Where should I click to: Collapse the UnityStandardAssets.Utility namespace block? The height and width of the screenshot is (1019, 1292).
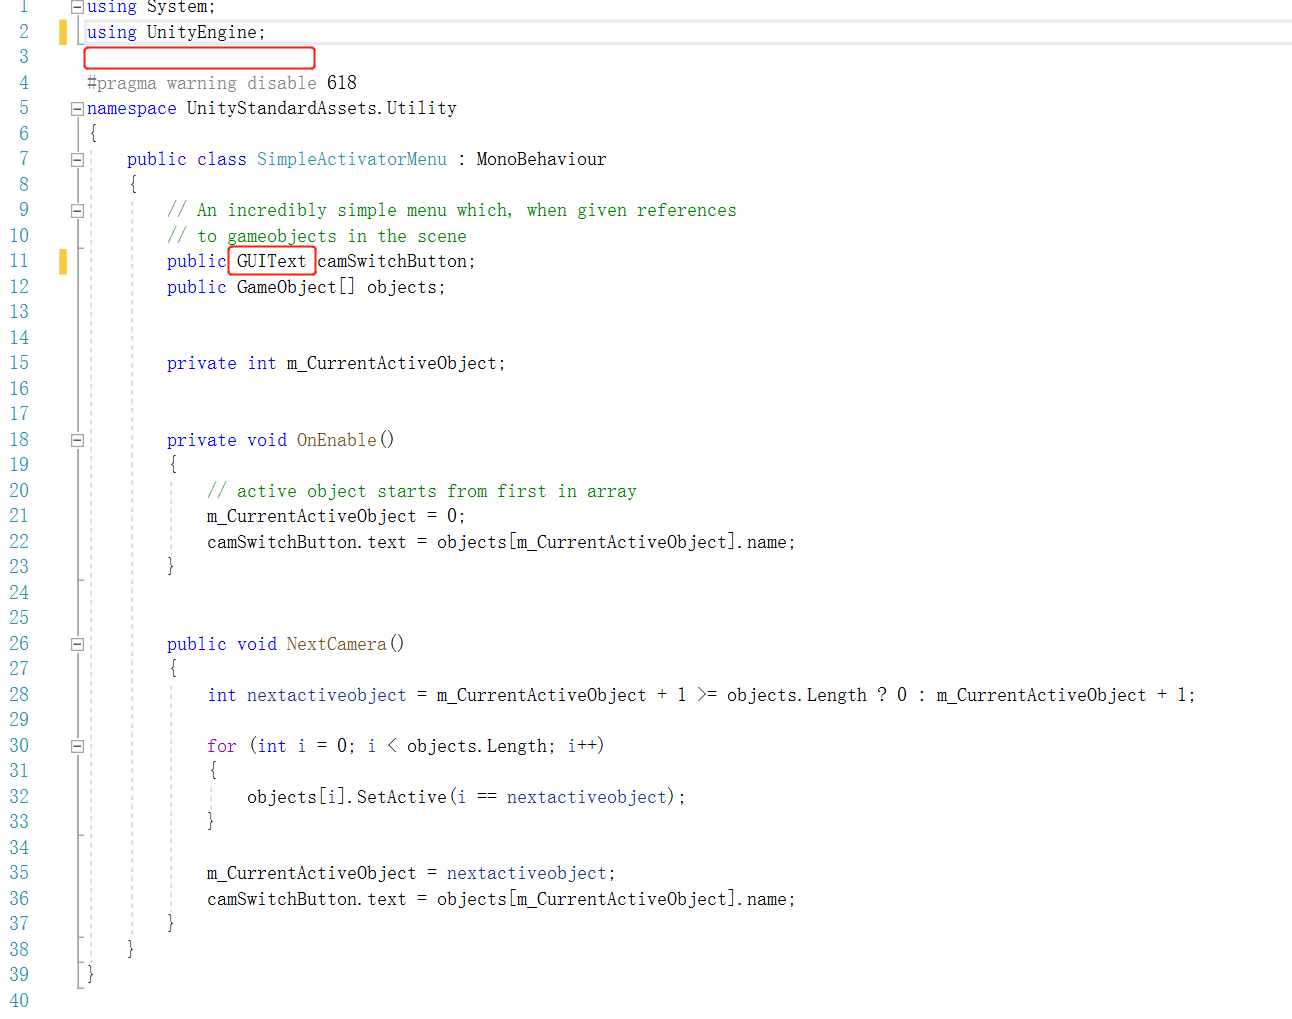point(76,107)
